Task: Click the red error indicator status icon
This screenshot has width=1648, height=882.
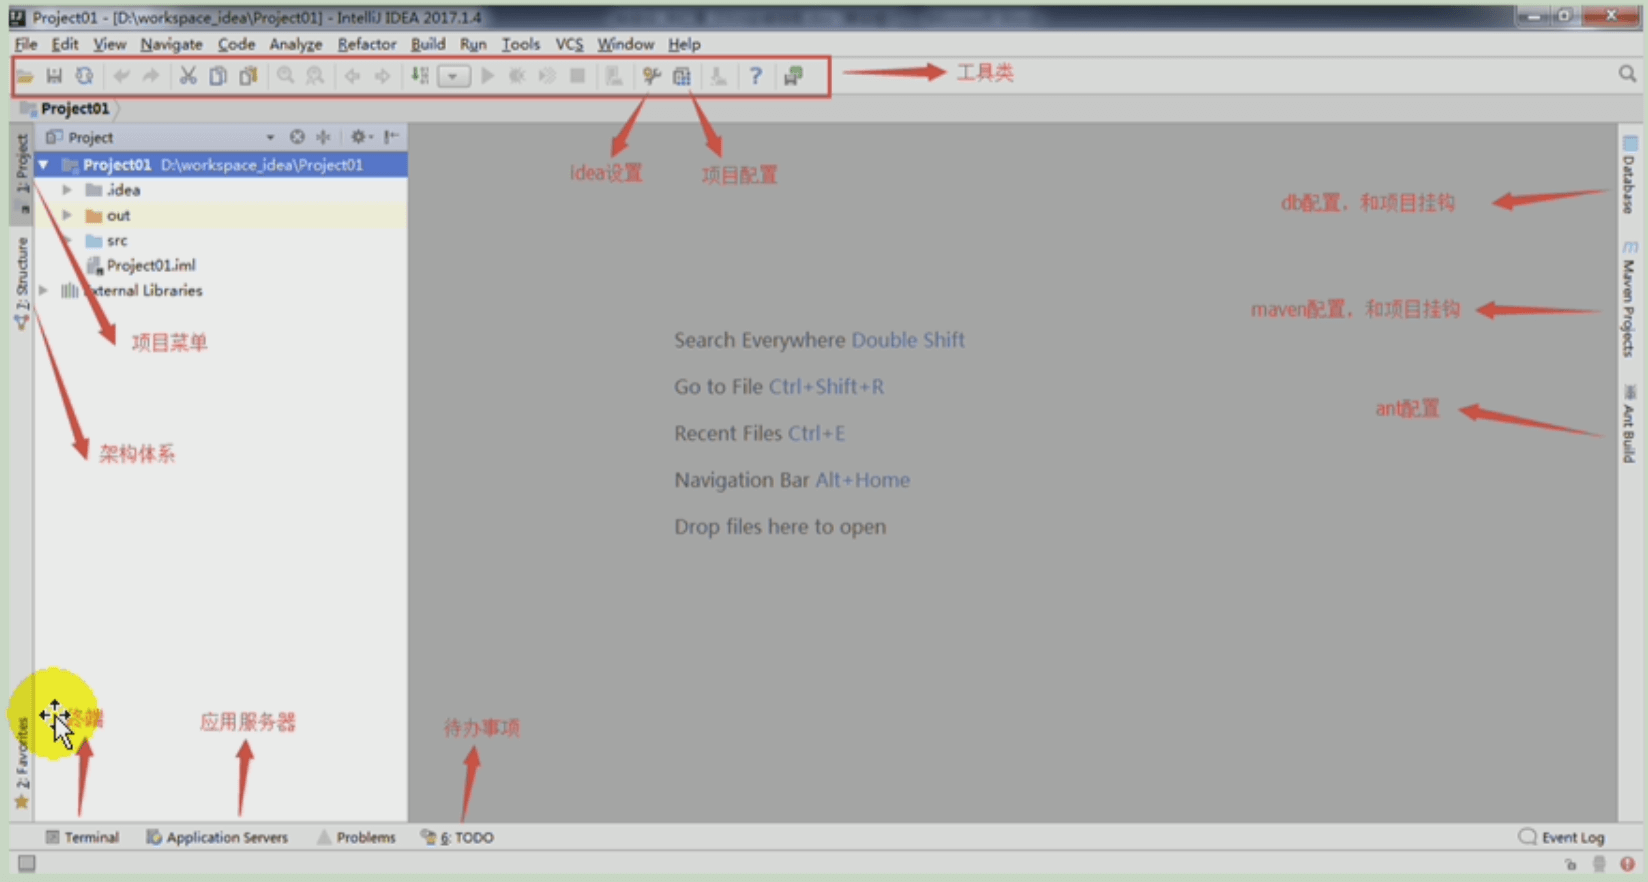Action: 1627,864
